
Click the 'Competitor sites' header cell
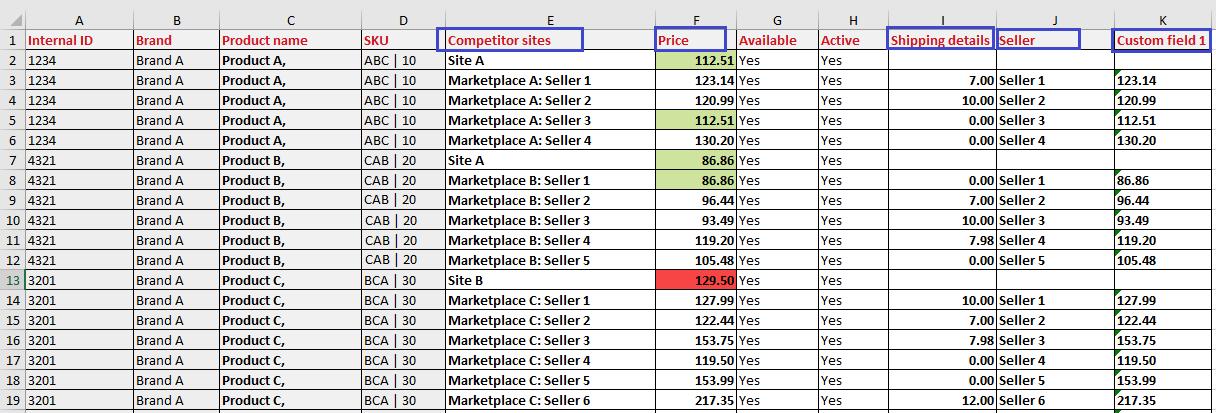[x=510, y=40]
